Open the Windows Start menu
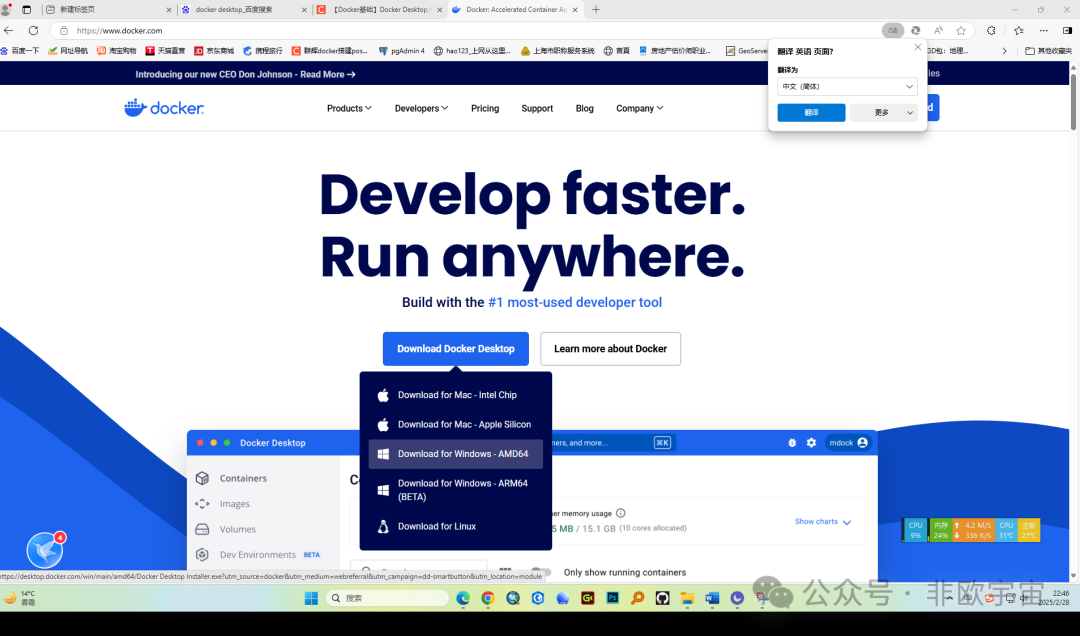This screenshot has width=1080, height=636. [311, 598]
